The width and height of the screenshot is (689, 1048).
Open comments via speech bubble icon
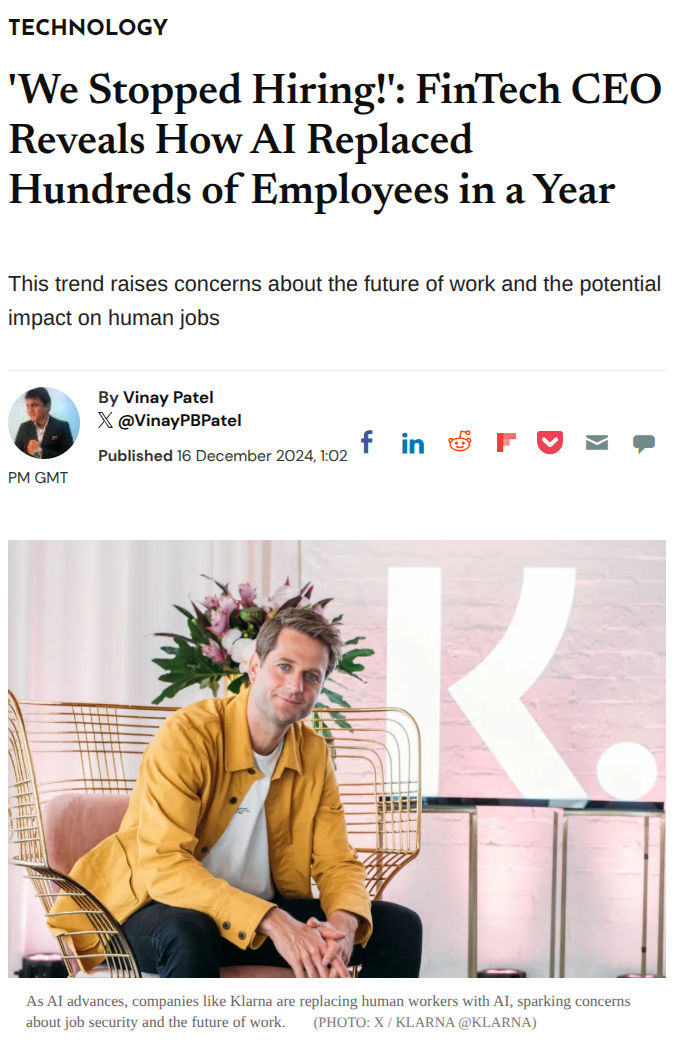(x=644, y=443)
